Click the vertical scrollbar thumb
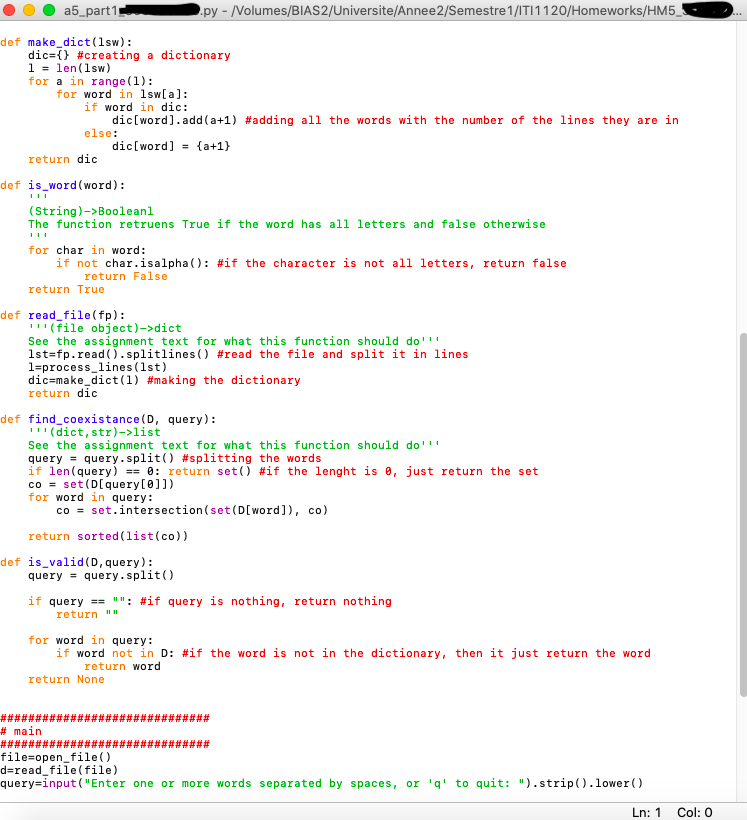The width and height of the screenshot is (747, 820). tap(741, 515)
